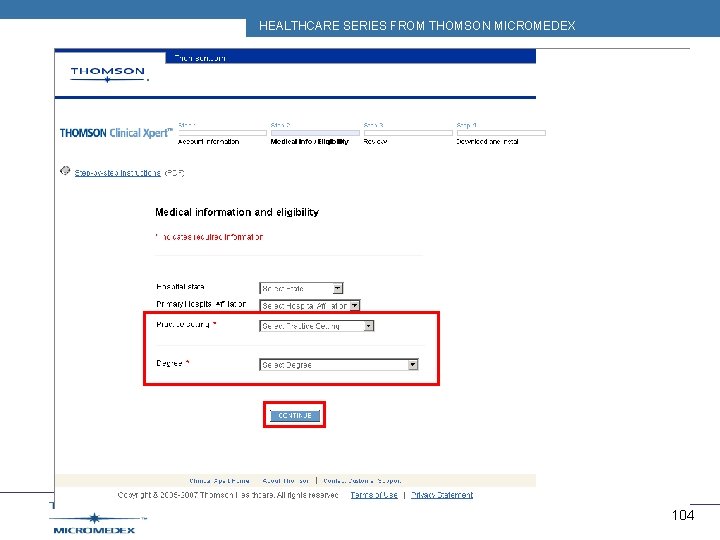Select Step 2 Medical Info / Eligibility

click(x=315, y=133)
